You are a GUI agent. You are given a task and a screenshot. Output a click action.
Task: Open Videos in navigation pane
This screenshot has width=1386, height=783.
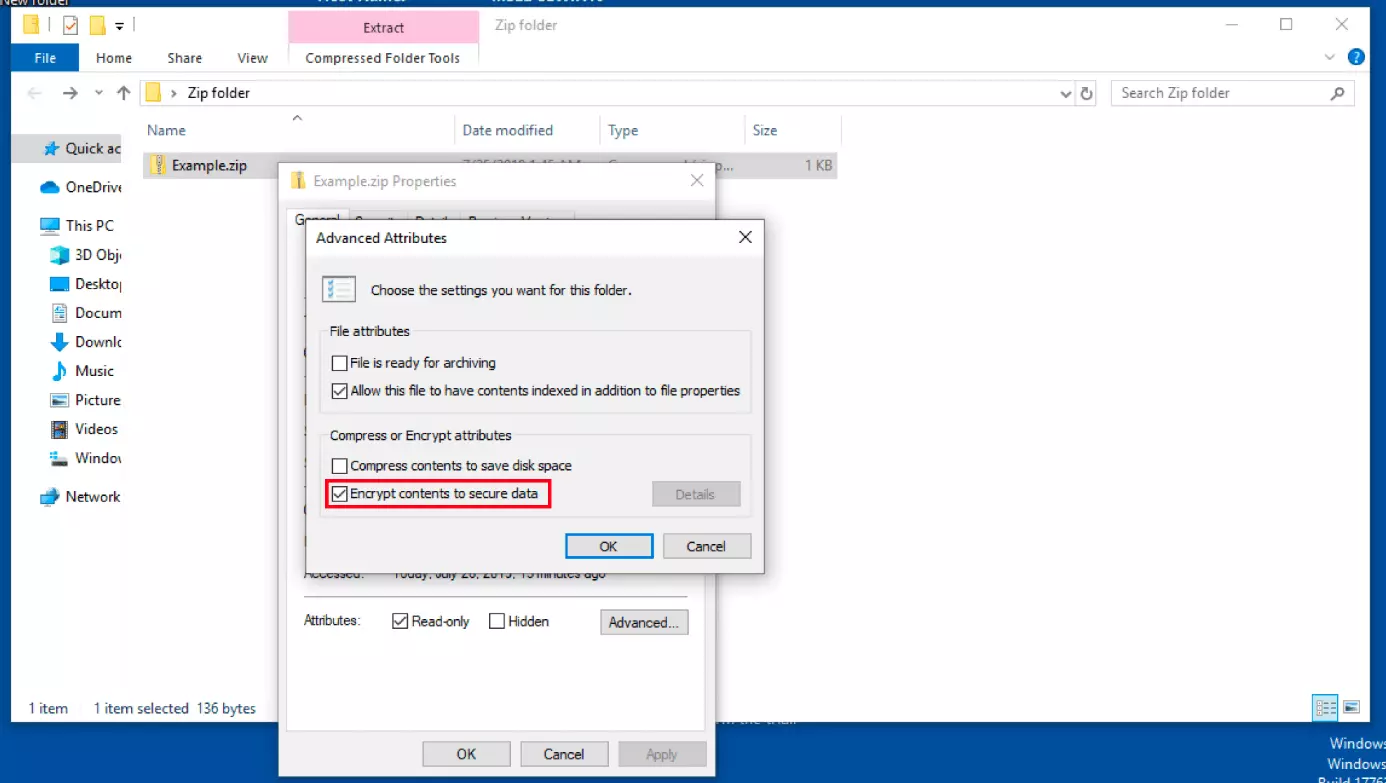click(x=84, y=429)
